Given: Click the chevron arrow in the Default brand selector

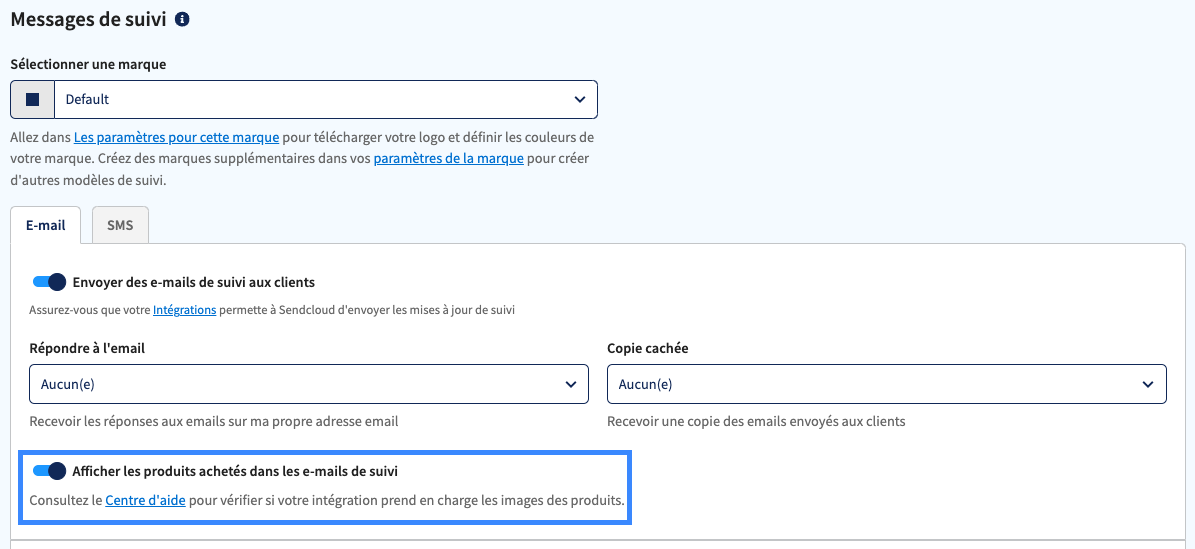Looking at the screenshot, I should [579, 99].
